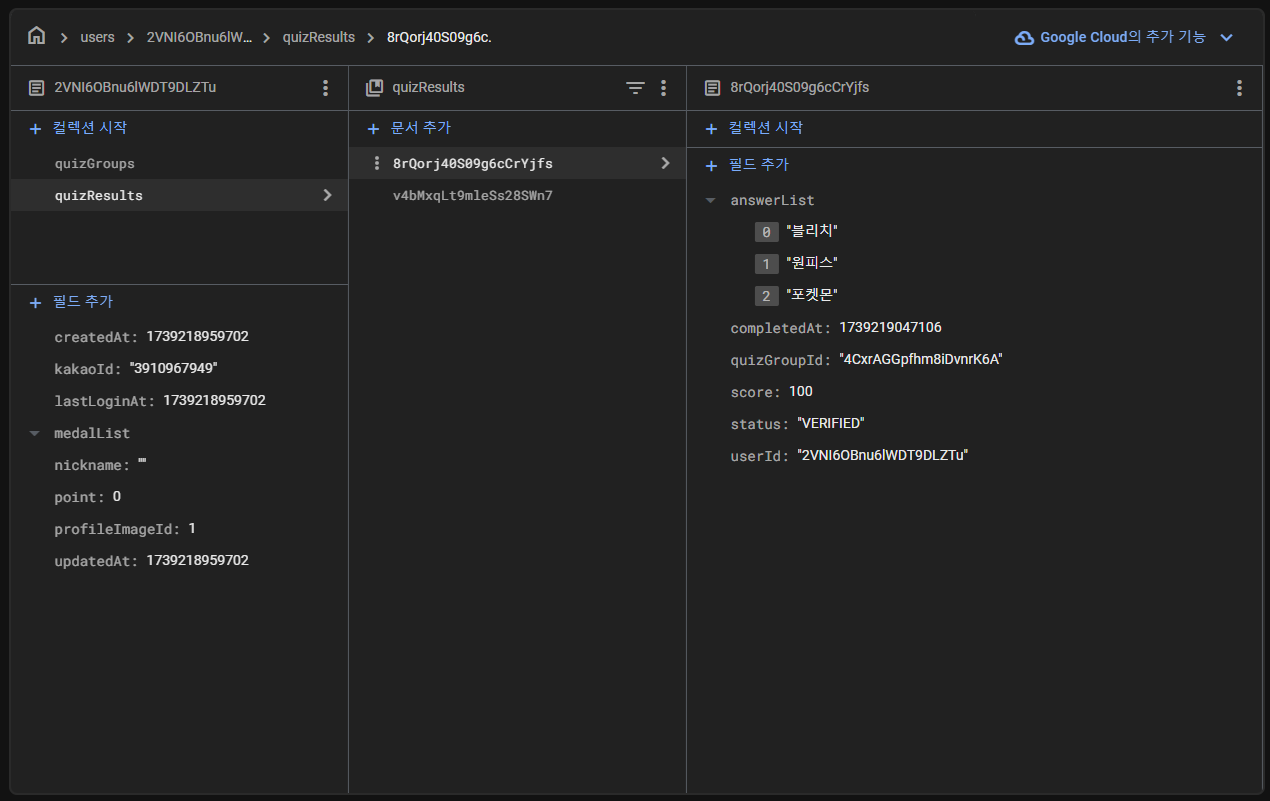1270x801 pixels.
Task: Start a collection in the quiz result document
Action: [754, 128]
